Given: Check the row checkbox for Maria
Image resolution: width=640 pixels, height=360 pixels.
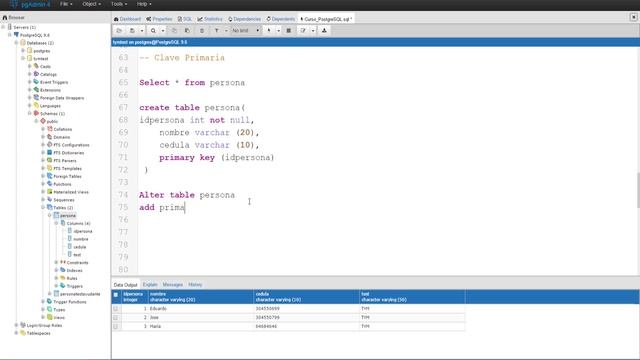Looking at the screenshot, I should coord(116,327).
